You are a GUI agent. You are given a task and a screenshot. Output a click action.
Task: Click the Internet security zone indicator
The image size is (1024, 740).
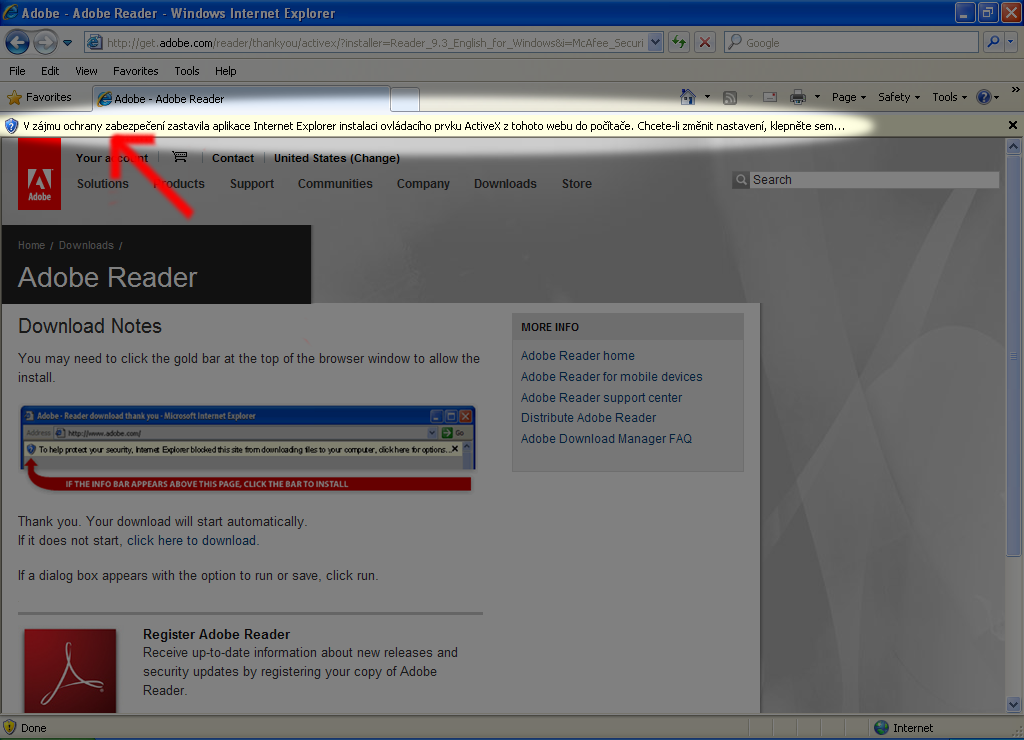[904, 728]
